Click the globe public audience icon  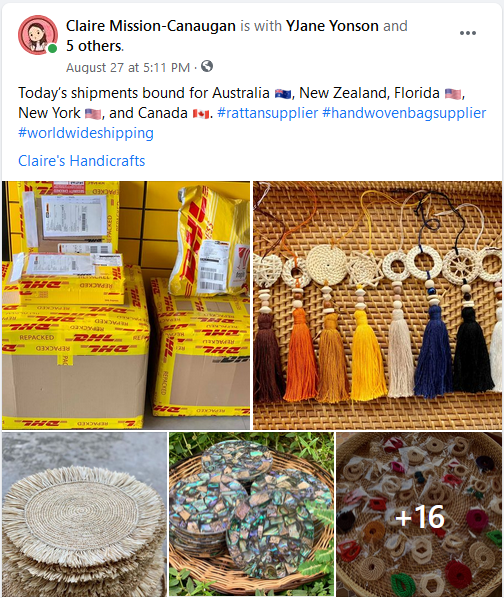pyautogui.click(x=207, y=66)
